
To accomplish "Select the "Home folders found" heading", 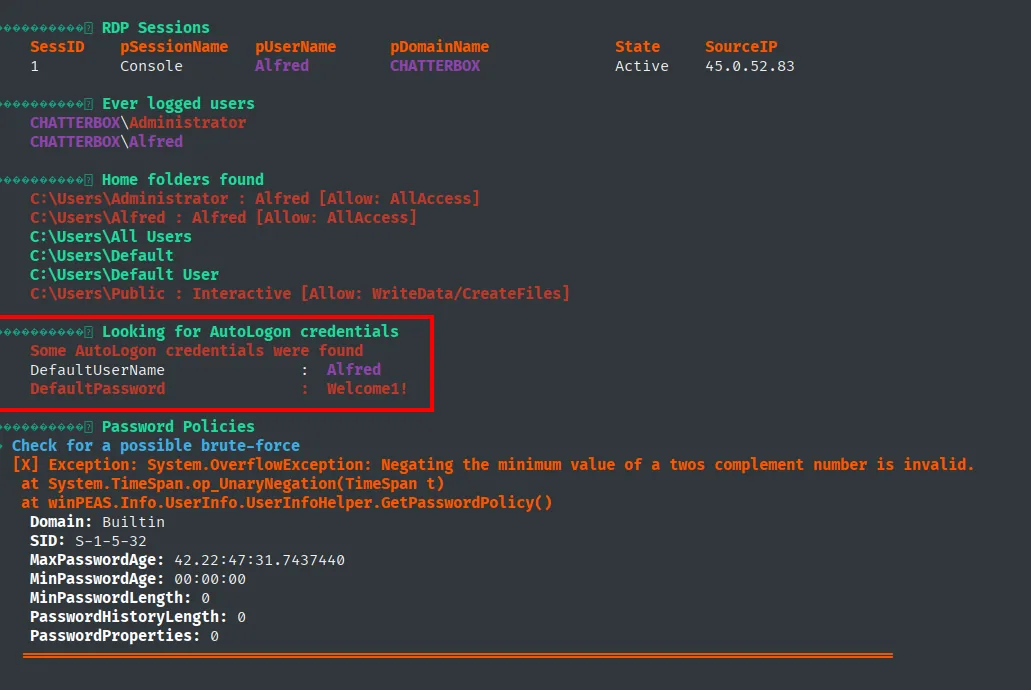I will [x=183, y=180].
